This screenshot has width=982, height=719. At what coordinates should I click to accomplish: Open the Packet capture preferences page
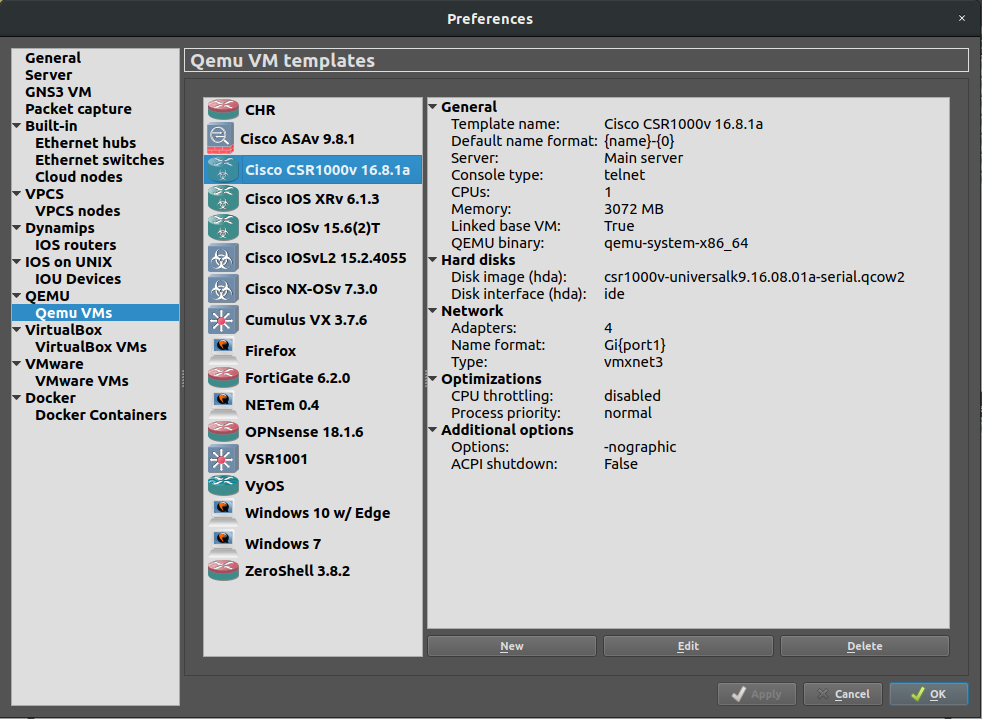(x=78, y=109)
